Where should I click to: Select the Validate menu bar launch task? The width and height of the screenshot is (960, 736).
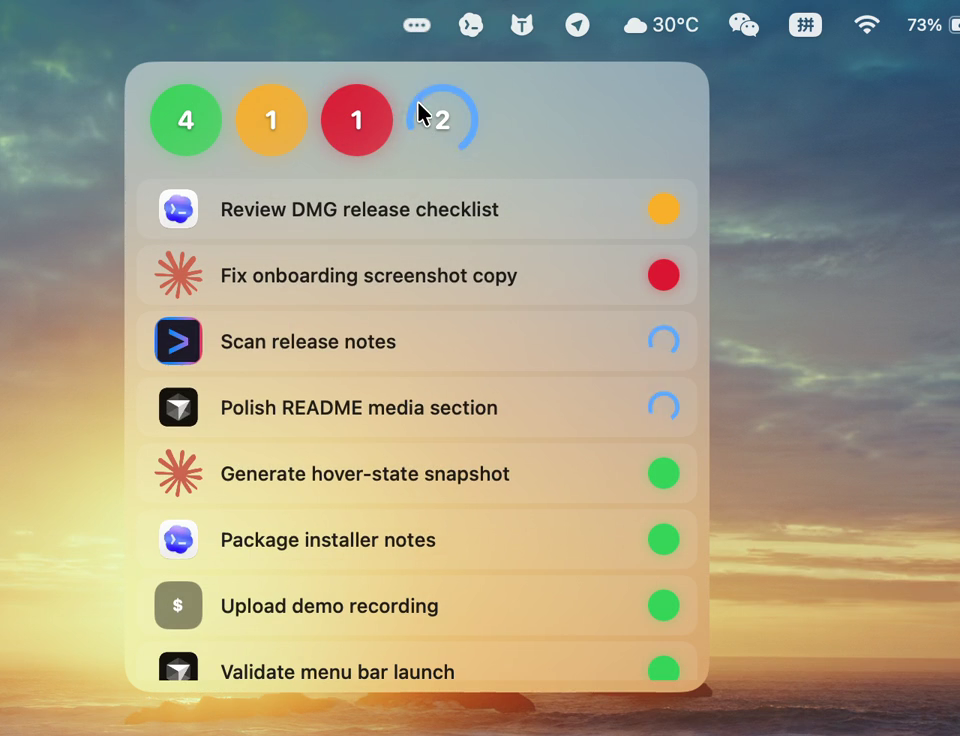pyautogui.click(x=417, y=662)
